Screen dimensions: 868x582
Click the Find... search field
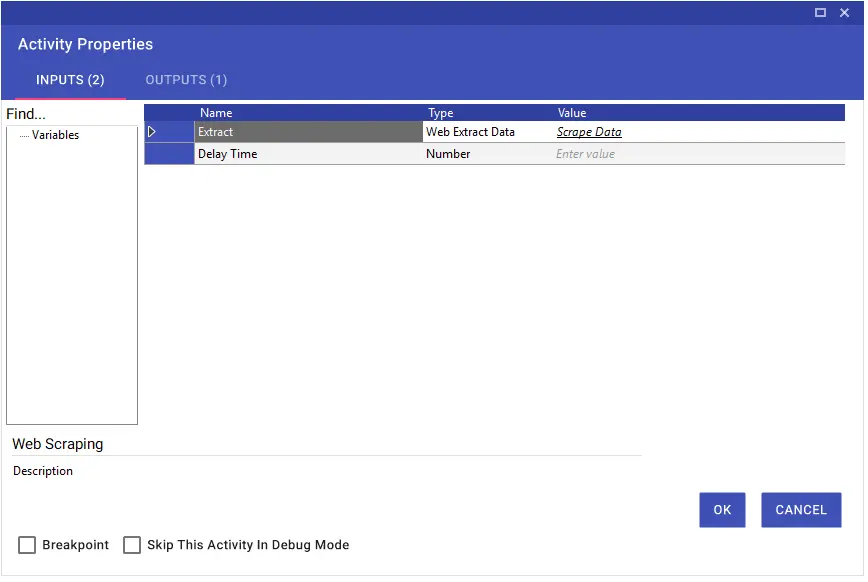click(x=72, y=114)
